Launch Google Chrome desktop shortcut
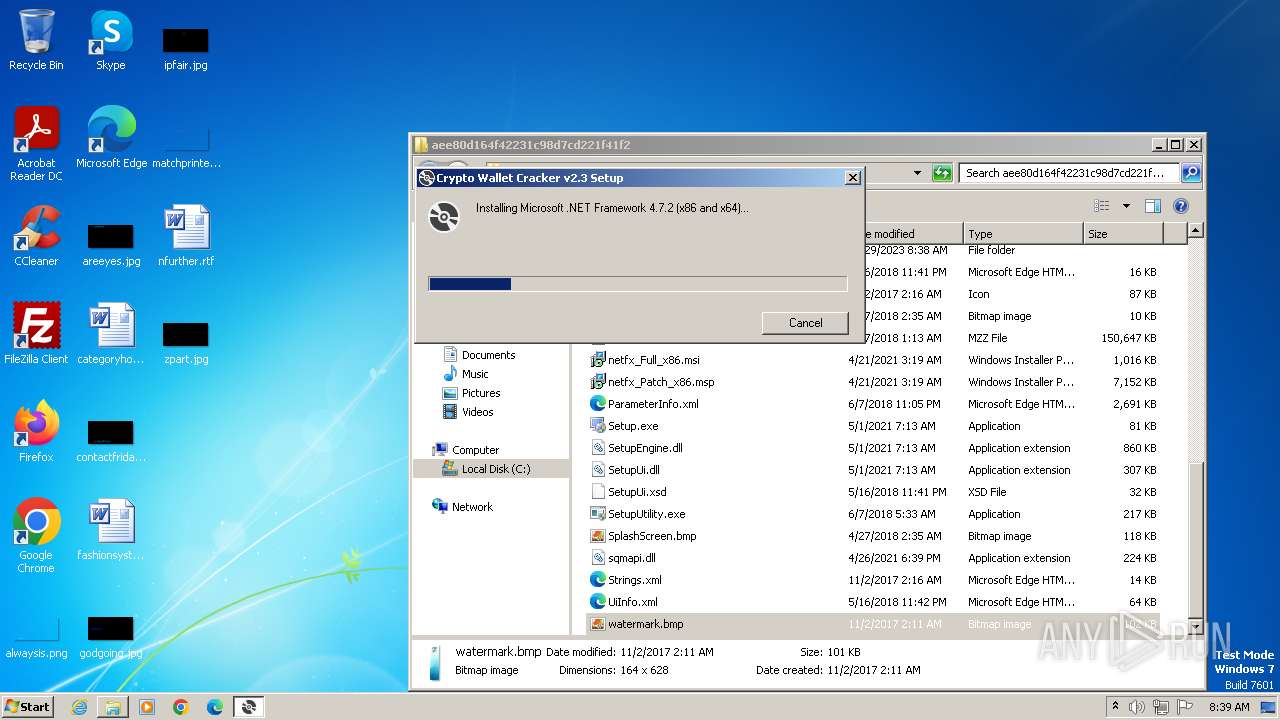Viewport: 1280px width, 720px height. click(36, 535)
